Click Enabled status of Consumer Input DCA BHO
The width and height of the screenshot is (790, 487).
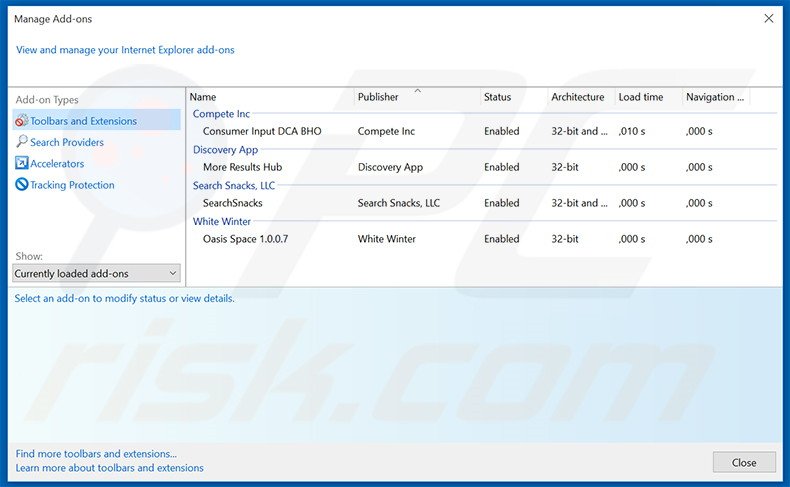point(501,131)
